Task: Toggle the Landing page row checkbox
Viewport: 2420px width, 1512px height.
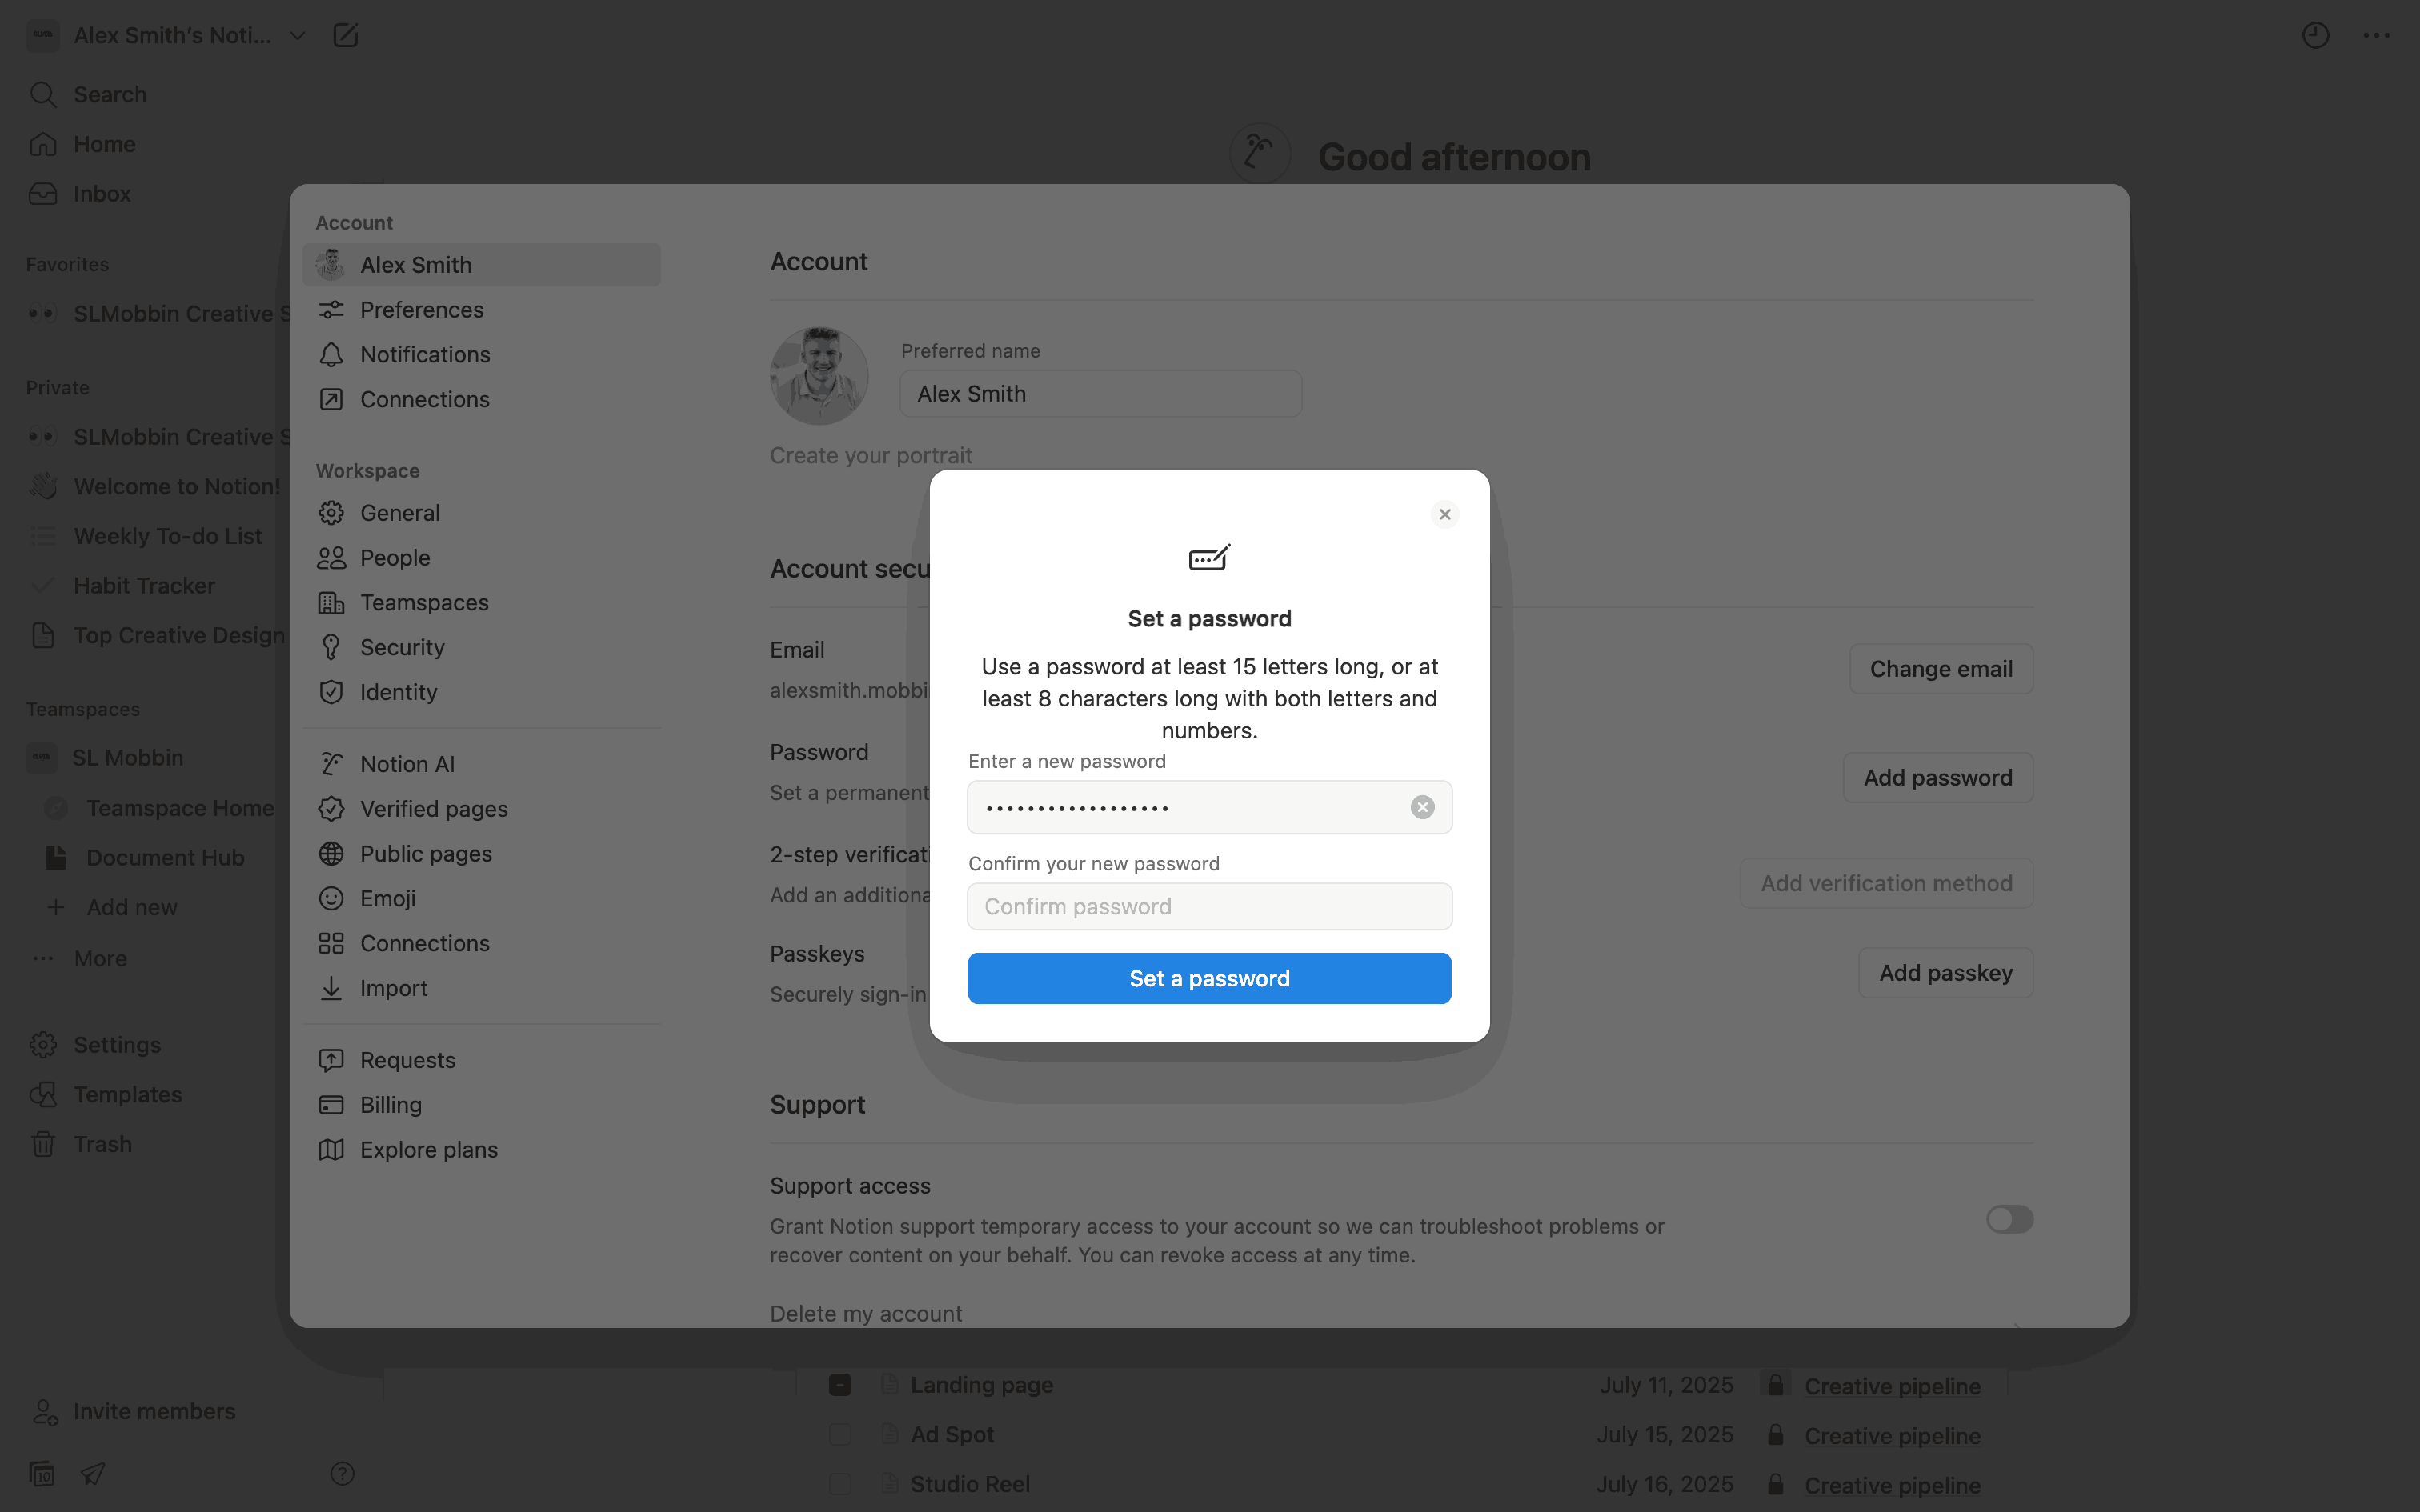Action: coord(840,1385)
